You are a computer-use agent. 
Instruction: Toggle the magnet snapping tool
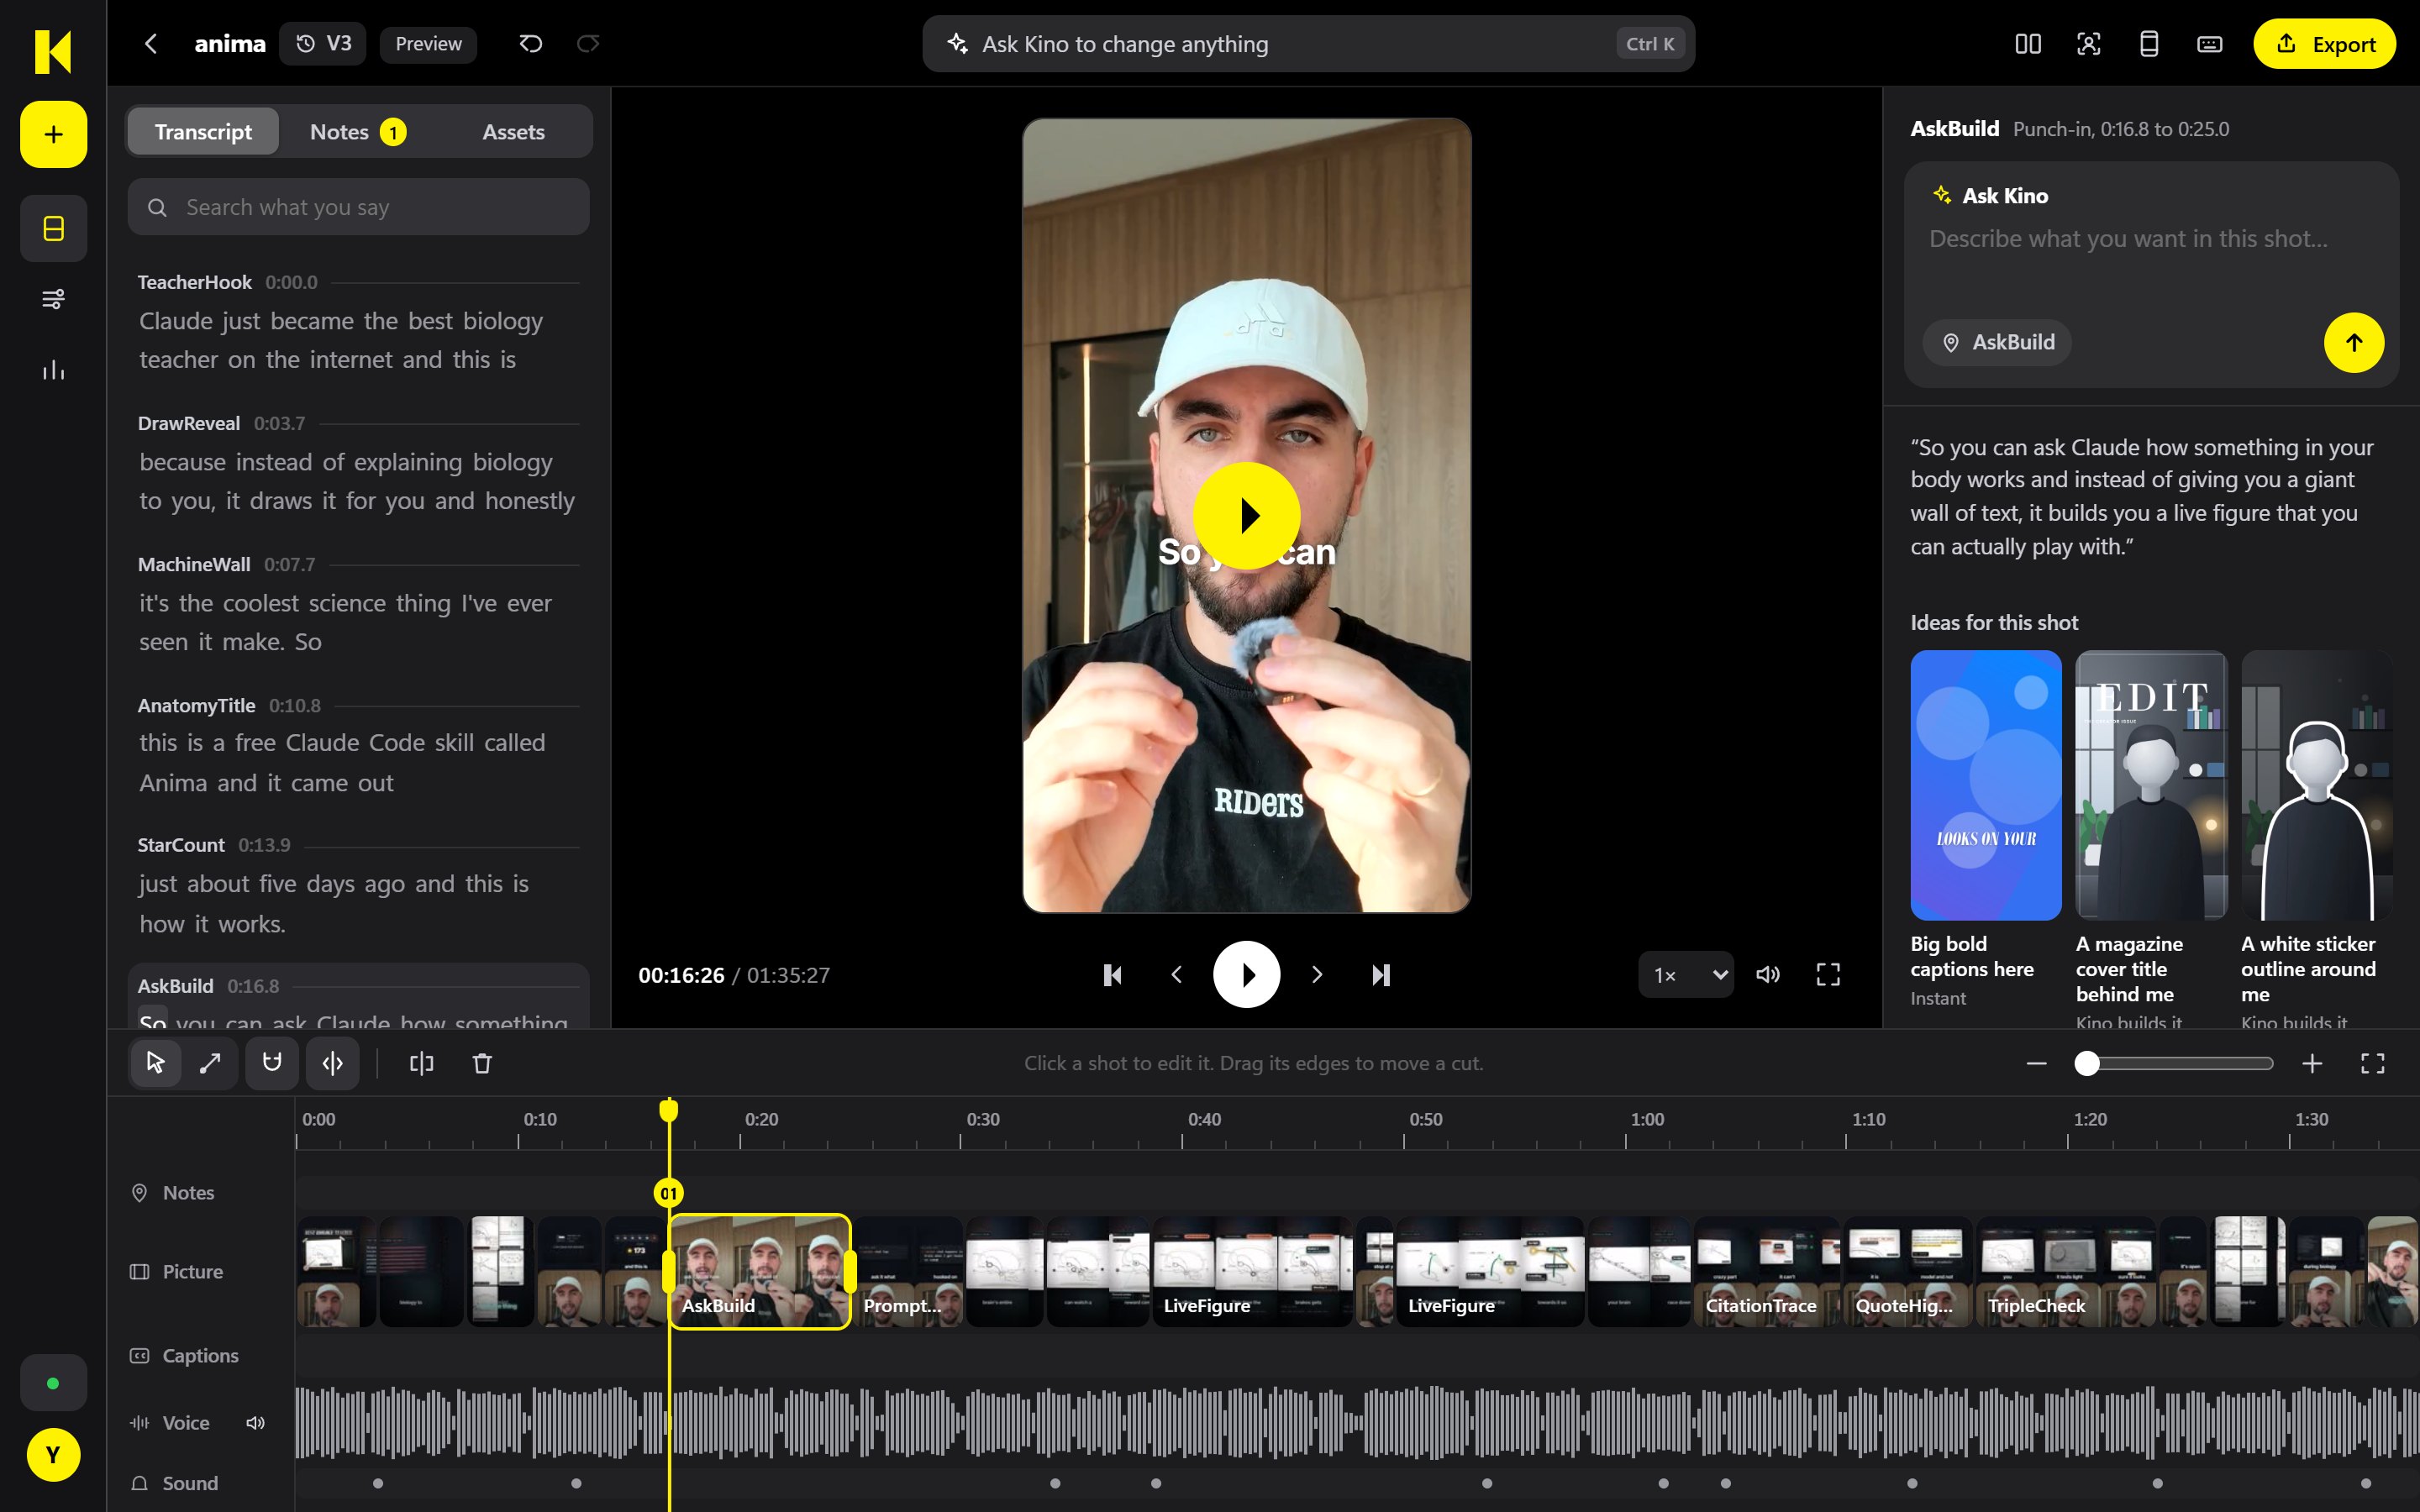(272, 1063)
